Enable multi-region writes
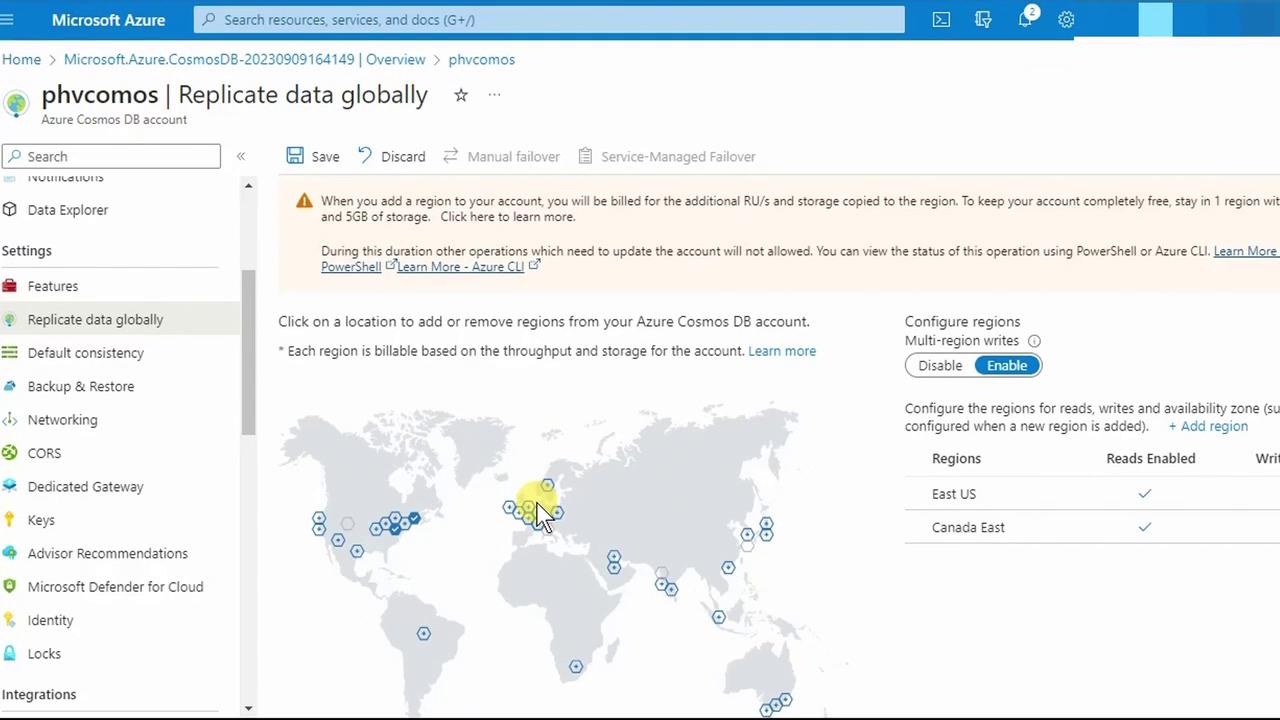This screenshot has height=720, width=1280. click(x=1007, y=365)
